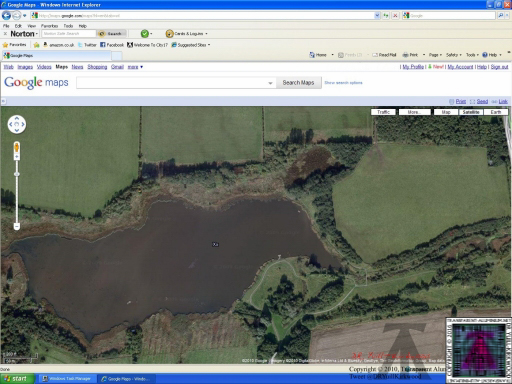Open the Help menu in menu bar
The width and height of the screenshot is (512, 384).
[83, 26]
